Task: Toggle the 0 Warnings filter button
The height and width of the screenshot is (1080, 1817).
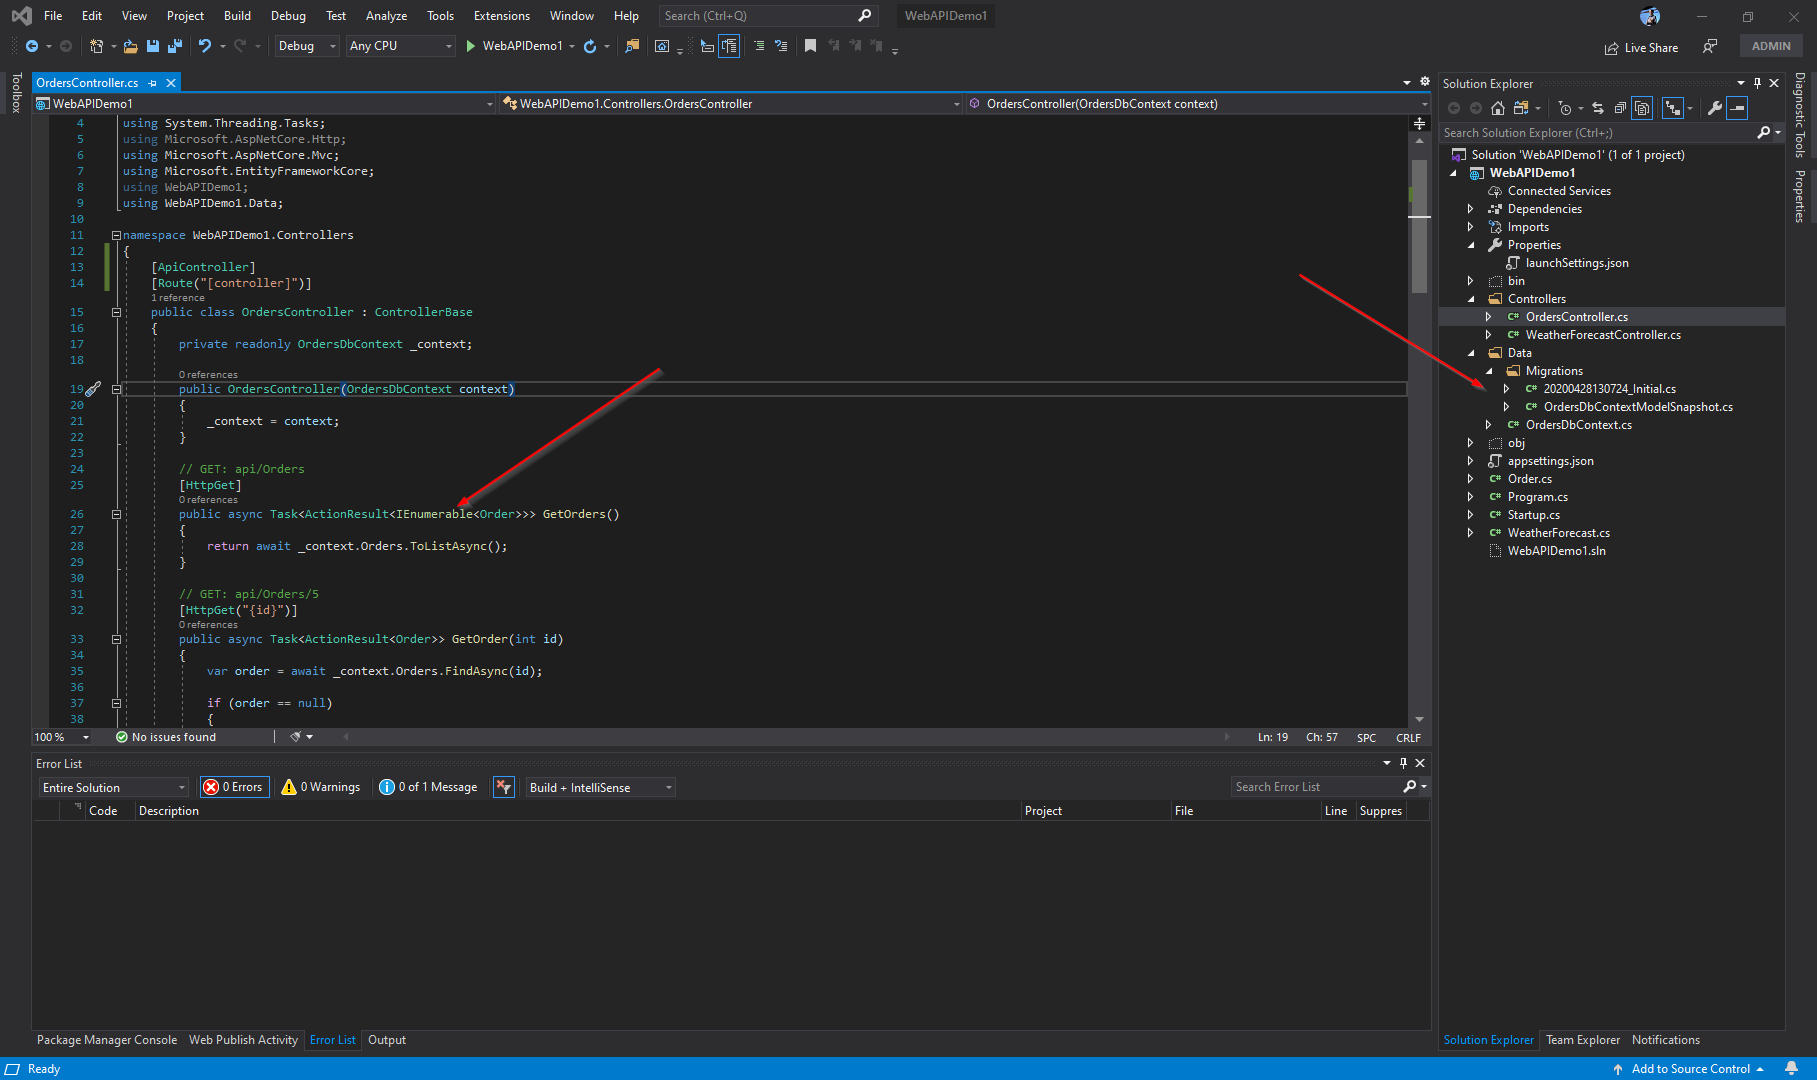Action: (x=321, y=787)
